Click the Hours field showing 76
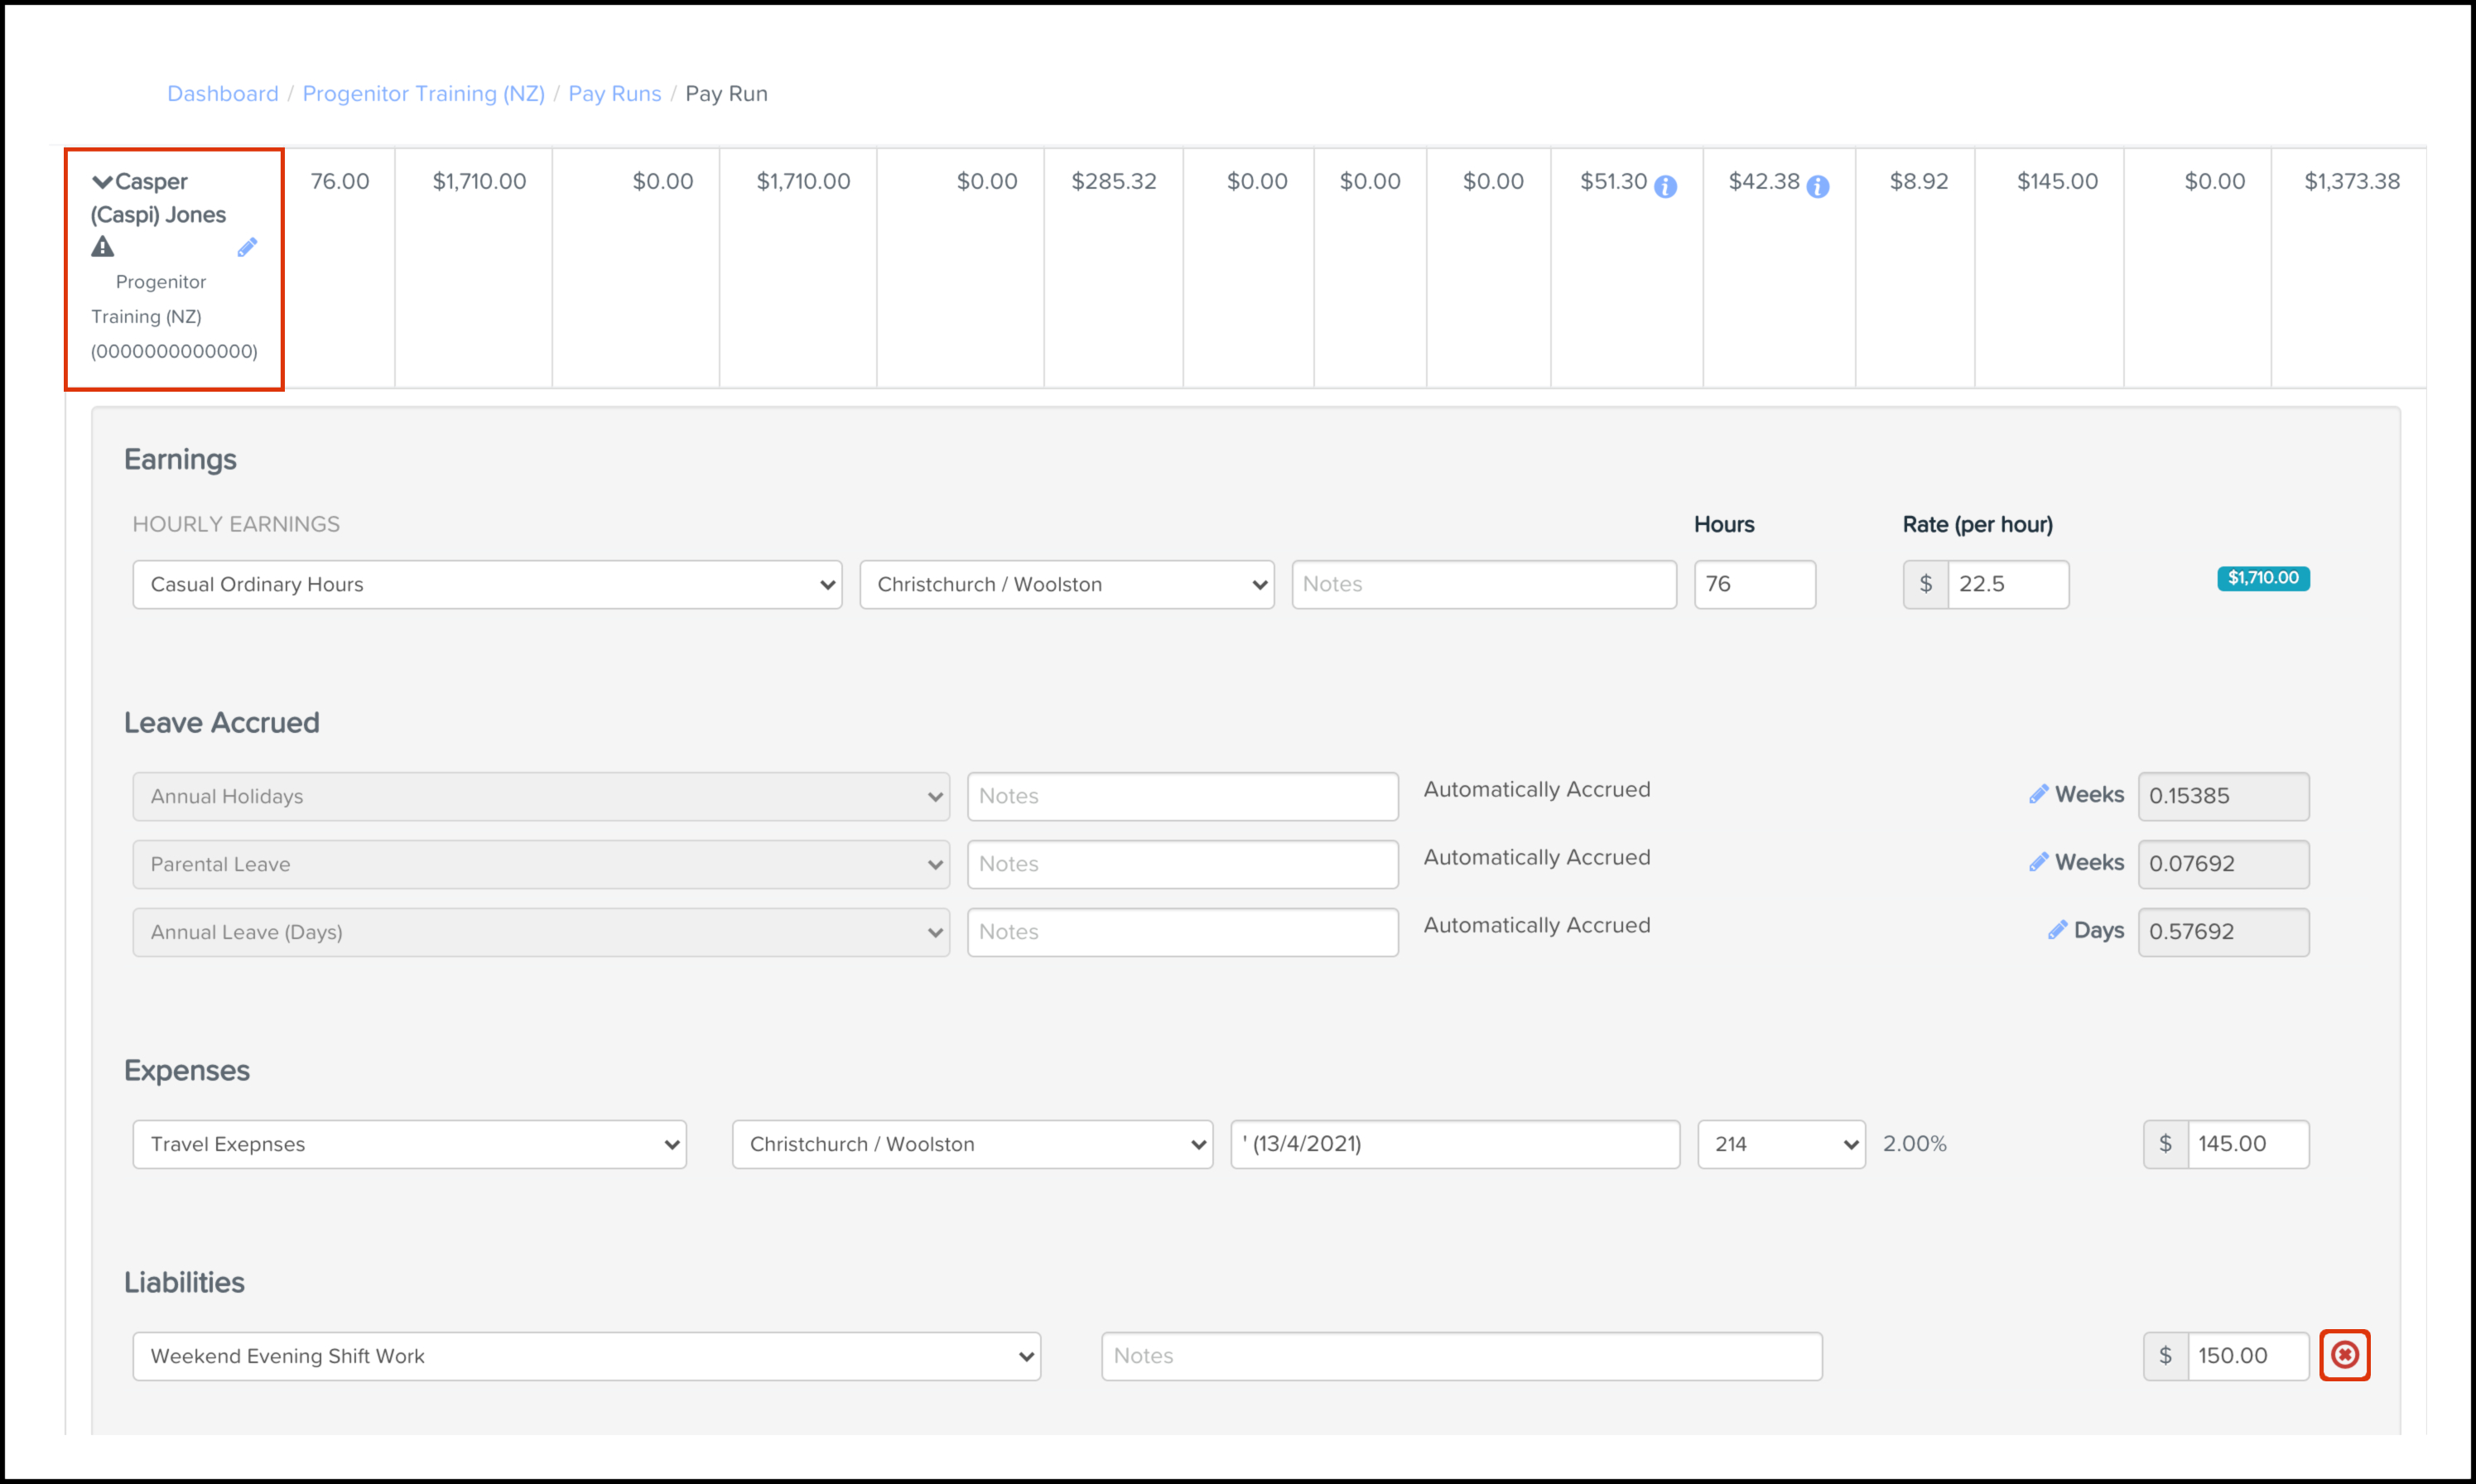 tap(1754, 584)
